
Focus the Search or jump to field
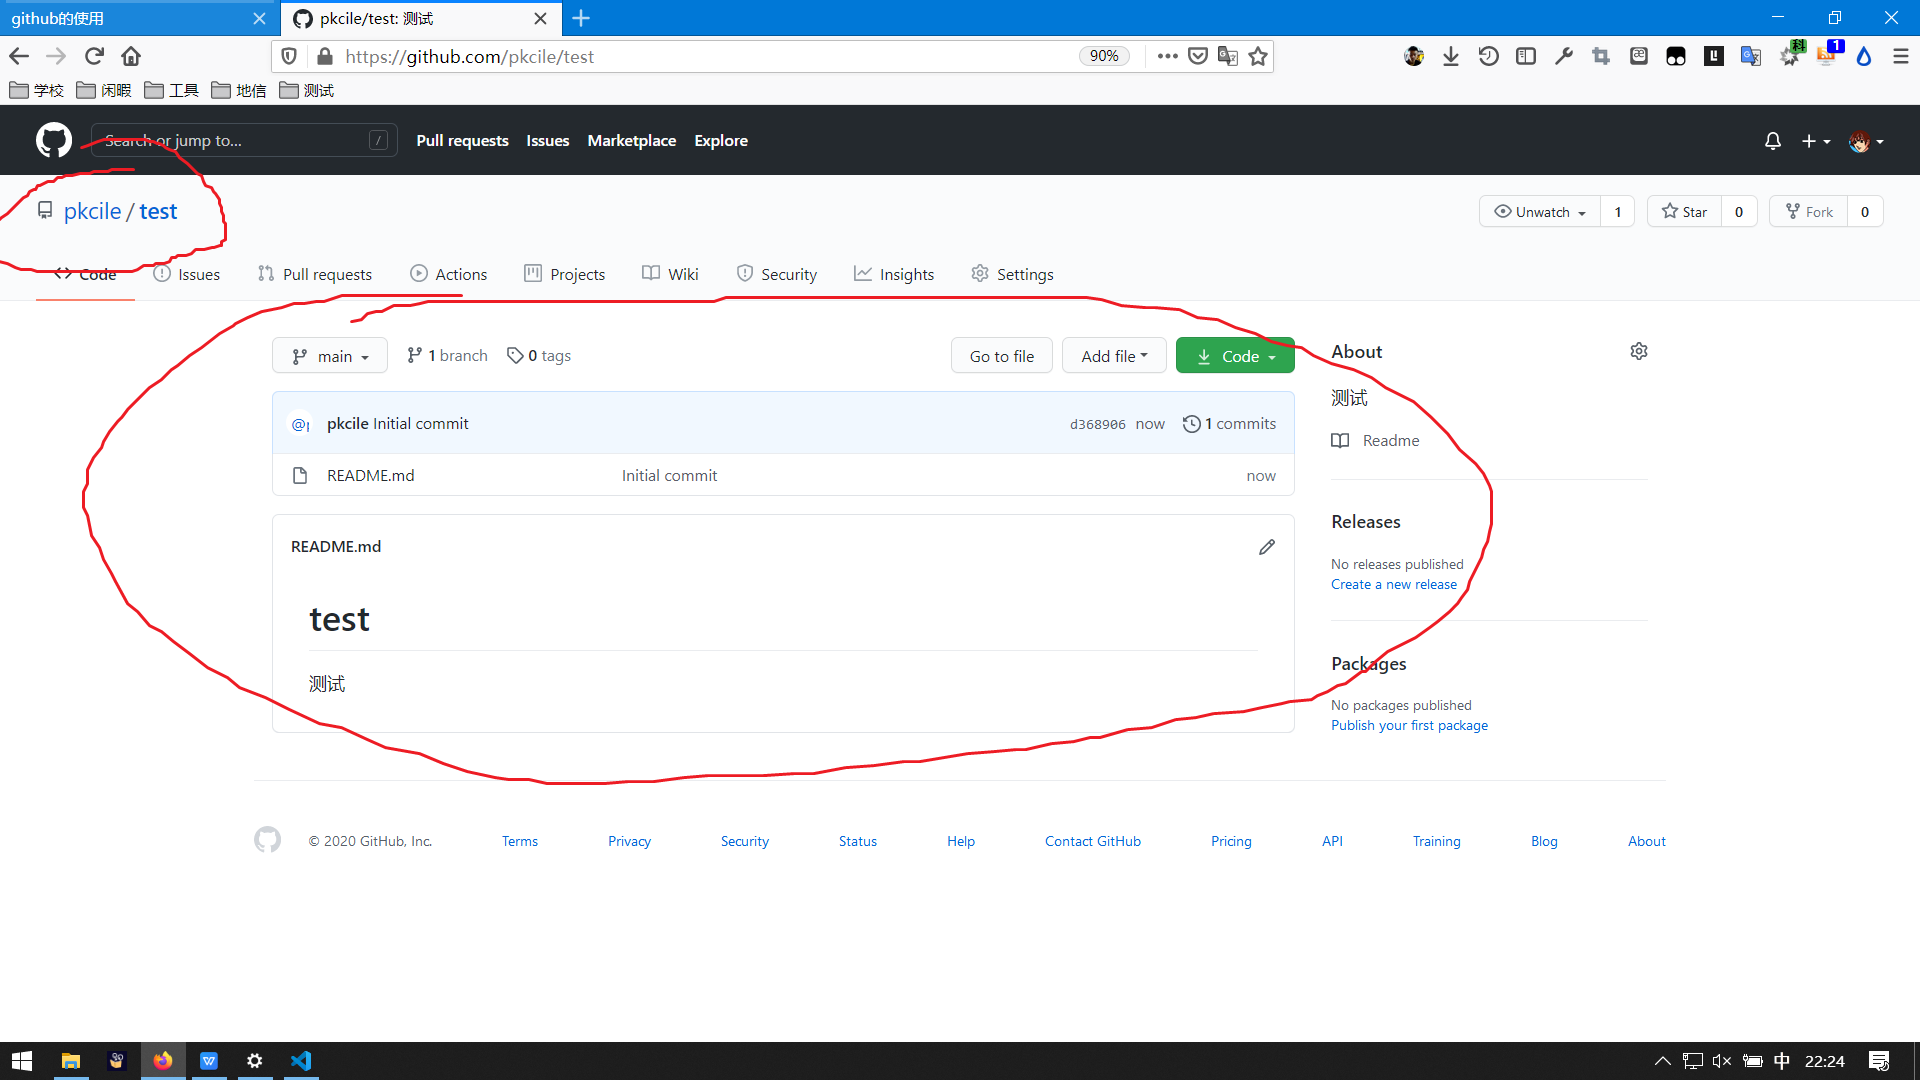point(244,141)
